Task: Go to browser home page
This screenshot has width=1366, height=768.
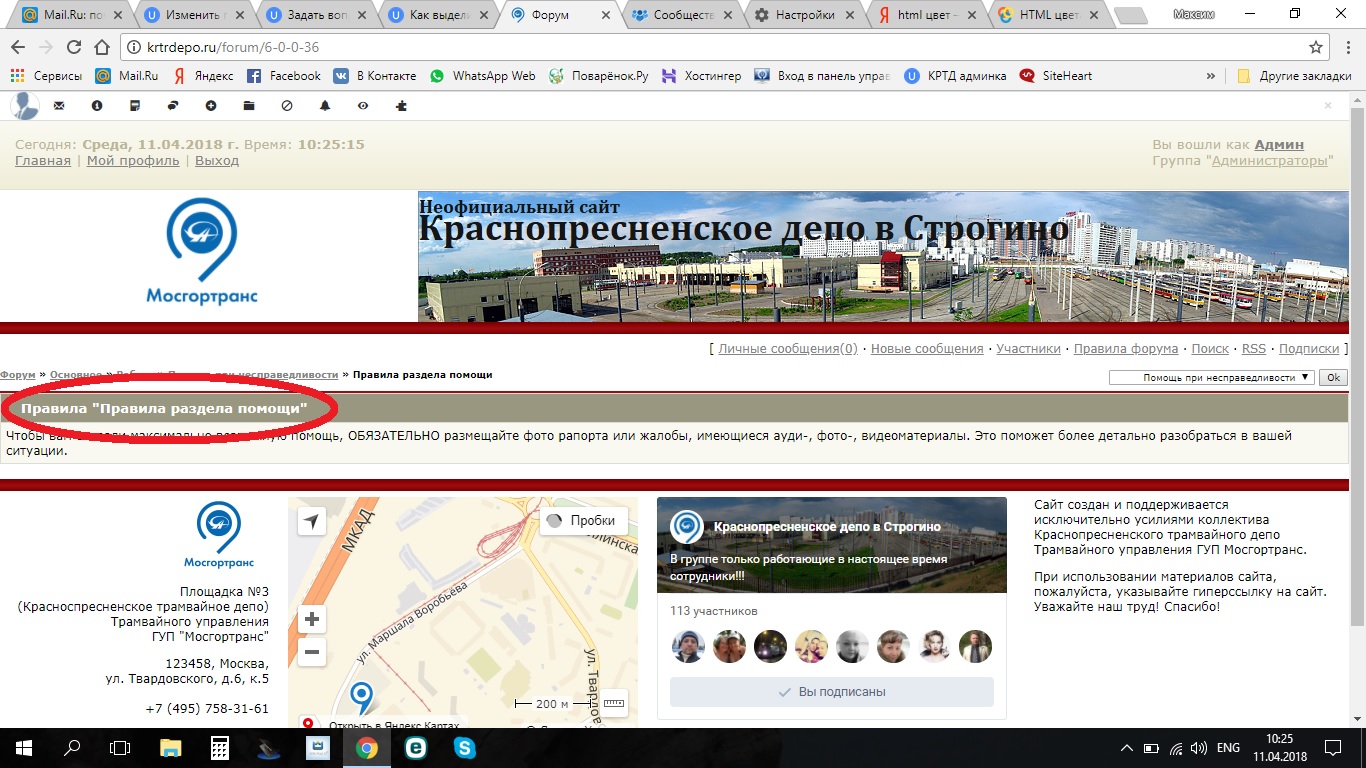Action: coord(101,47)
